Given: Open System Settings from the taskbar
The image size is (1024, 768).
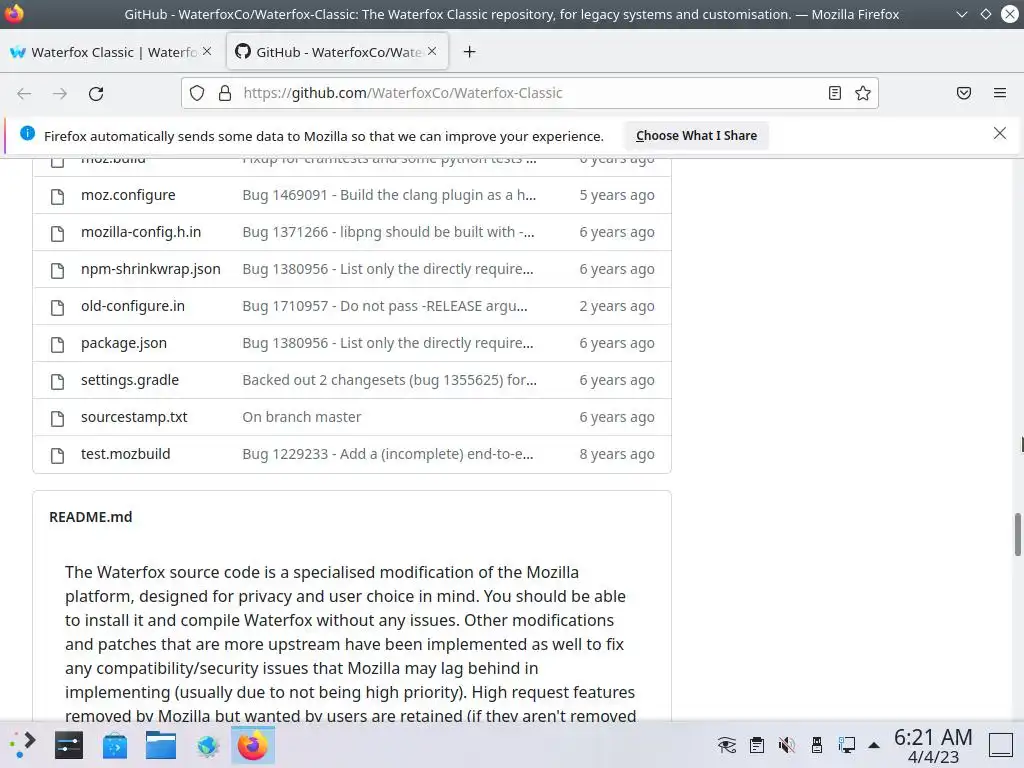Looking at the screenshot, I should click(x=69, y=745).
